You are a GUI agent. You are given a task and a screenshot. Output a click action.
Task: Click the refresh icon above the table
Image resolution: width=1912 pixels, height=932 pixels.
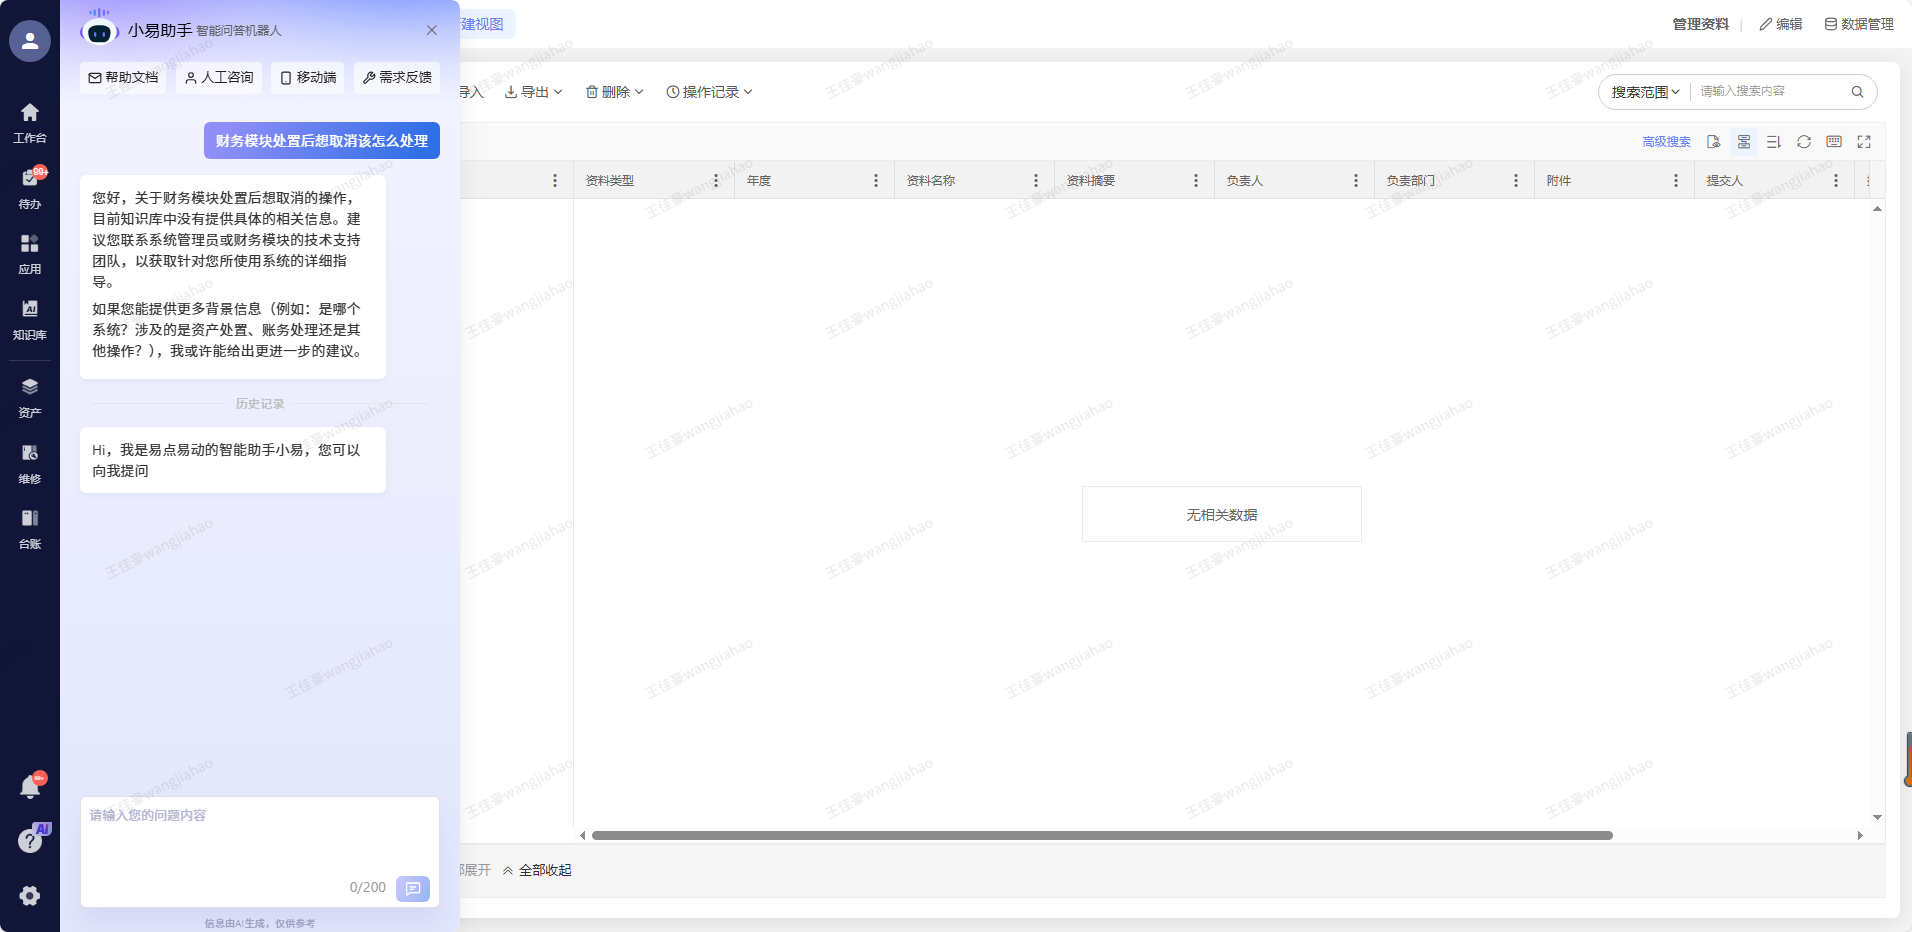click(x=1803, y=142)
